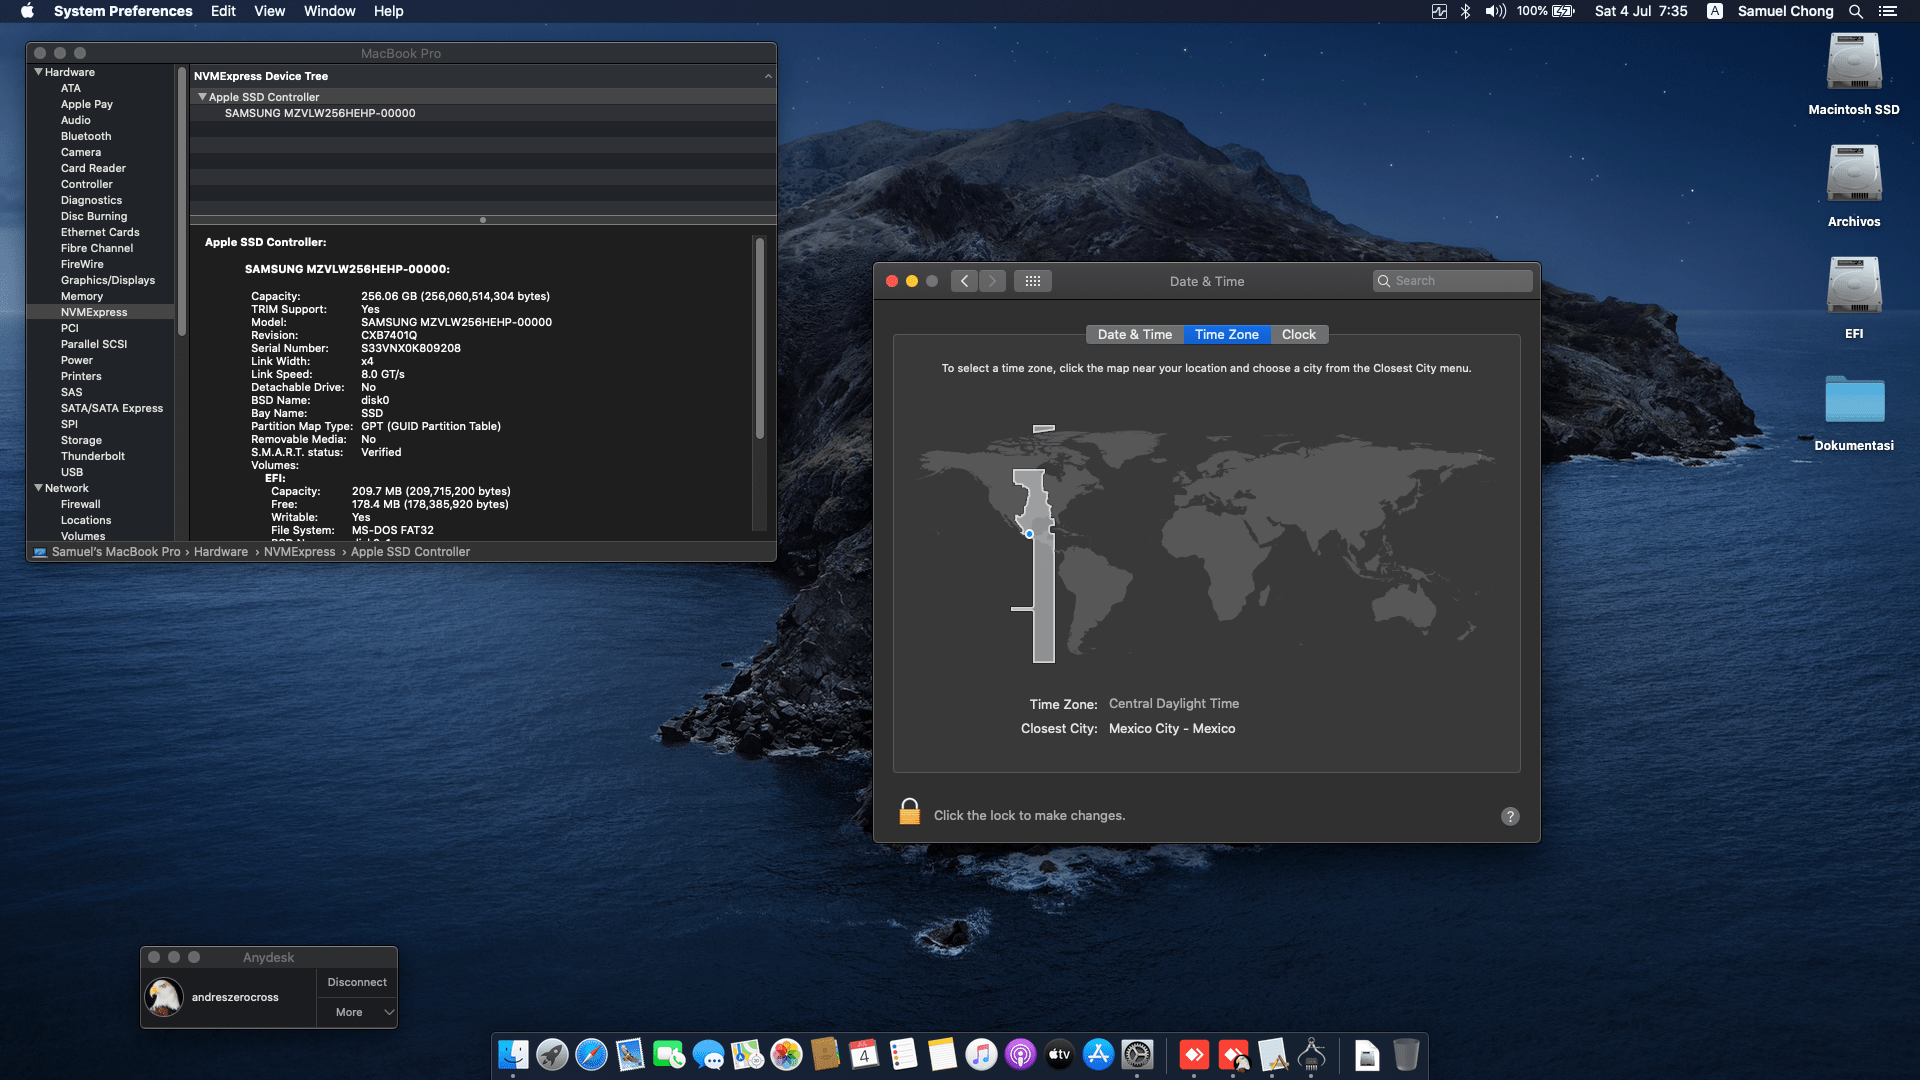Switch to the Clock tab
Screen dimensions: 1920x1080
click(x=1299, y=335)
